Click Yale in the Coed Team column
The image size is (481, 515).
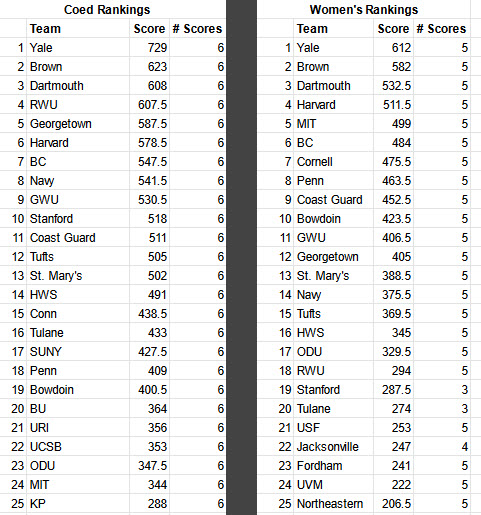coord(78,47)
